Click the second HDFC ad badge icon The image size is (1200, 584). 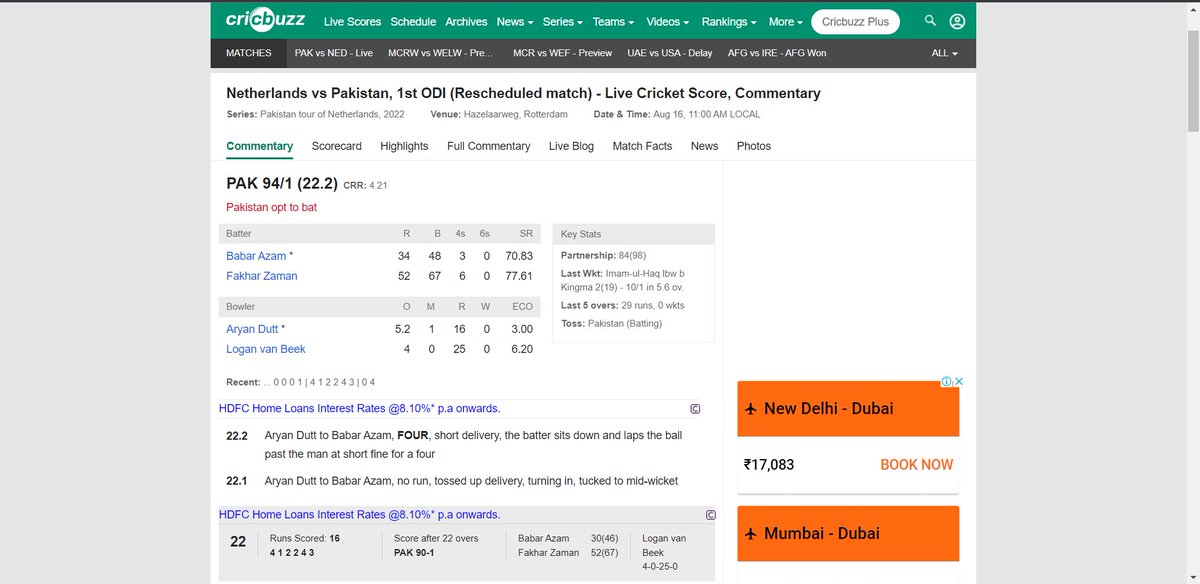click(710, 515)
